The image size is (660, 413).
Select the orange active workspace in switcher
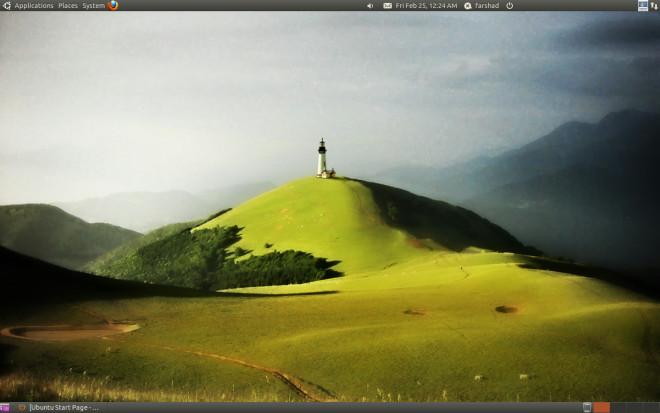(601, 407)
